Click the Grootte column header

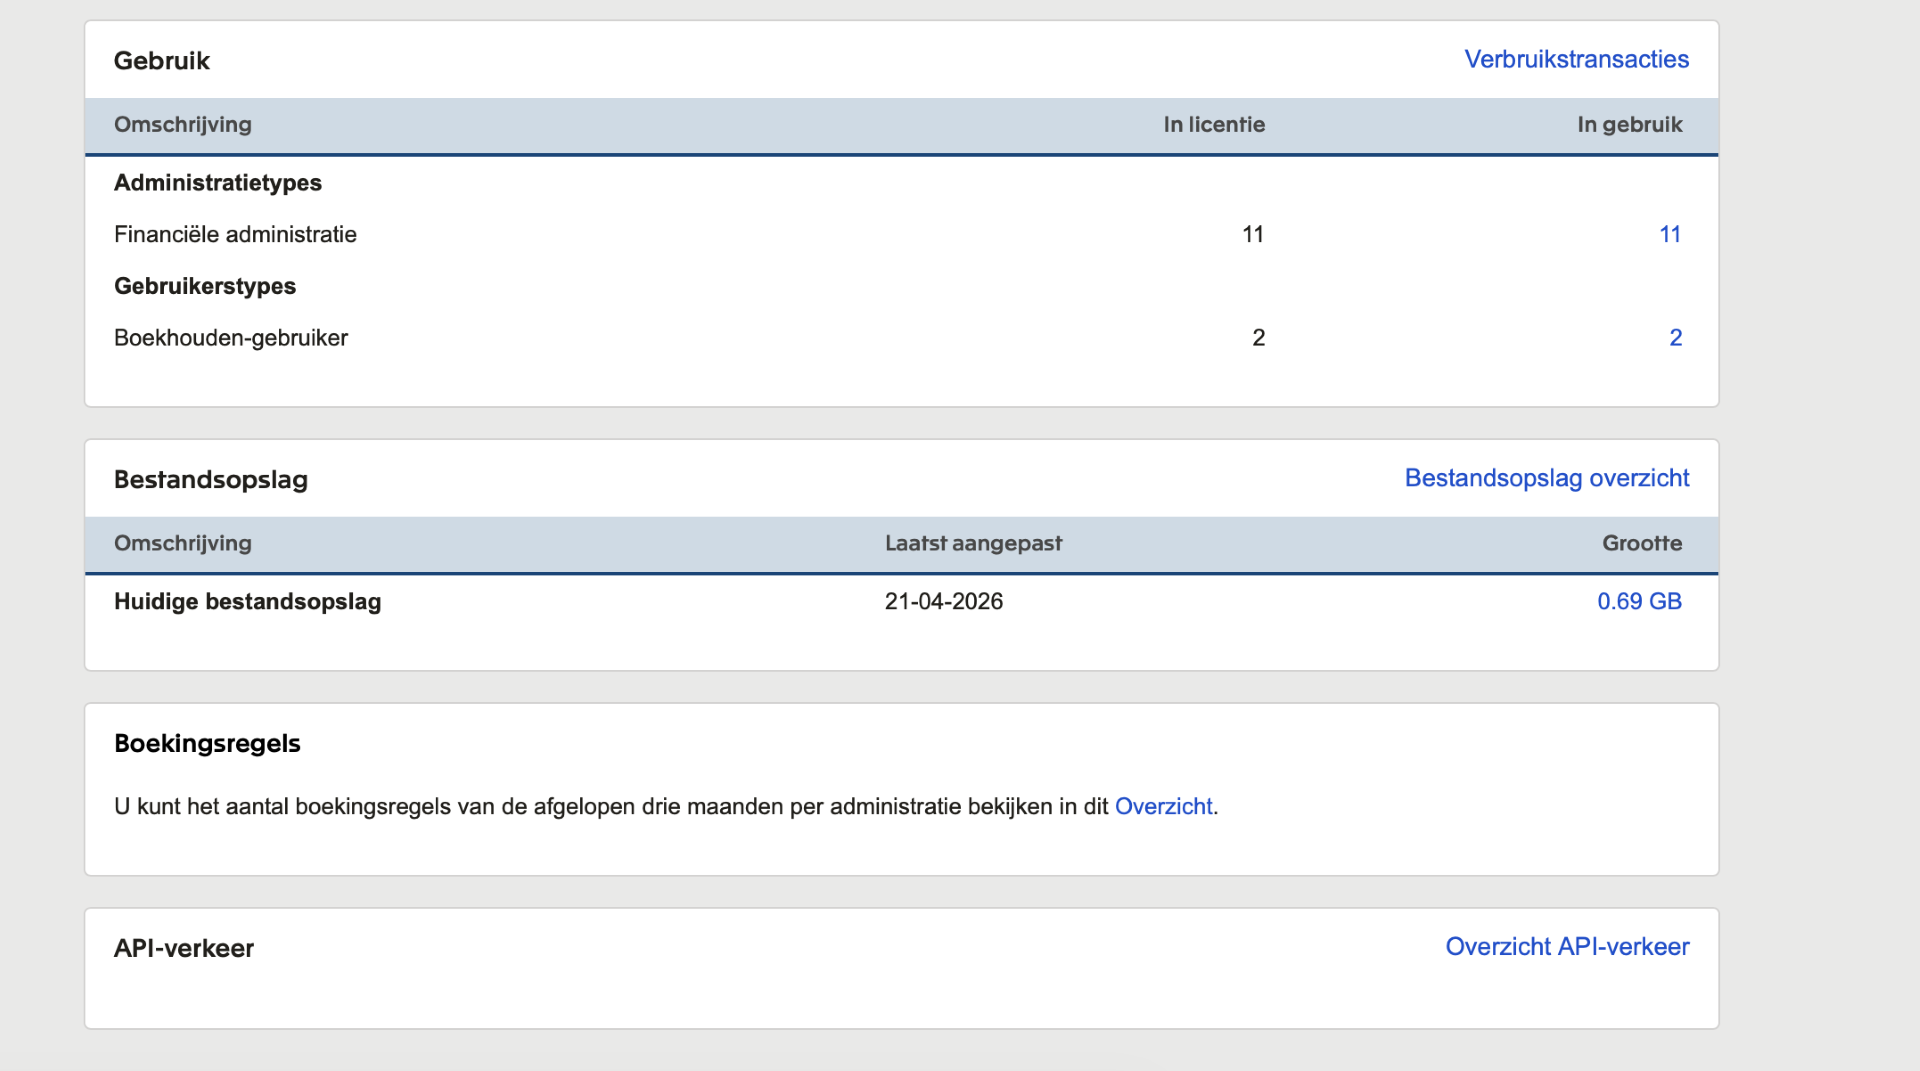tap(1641, 544)
